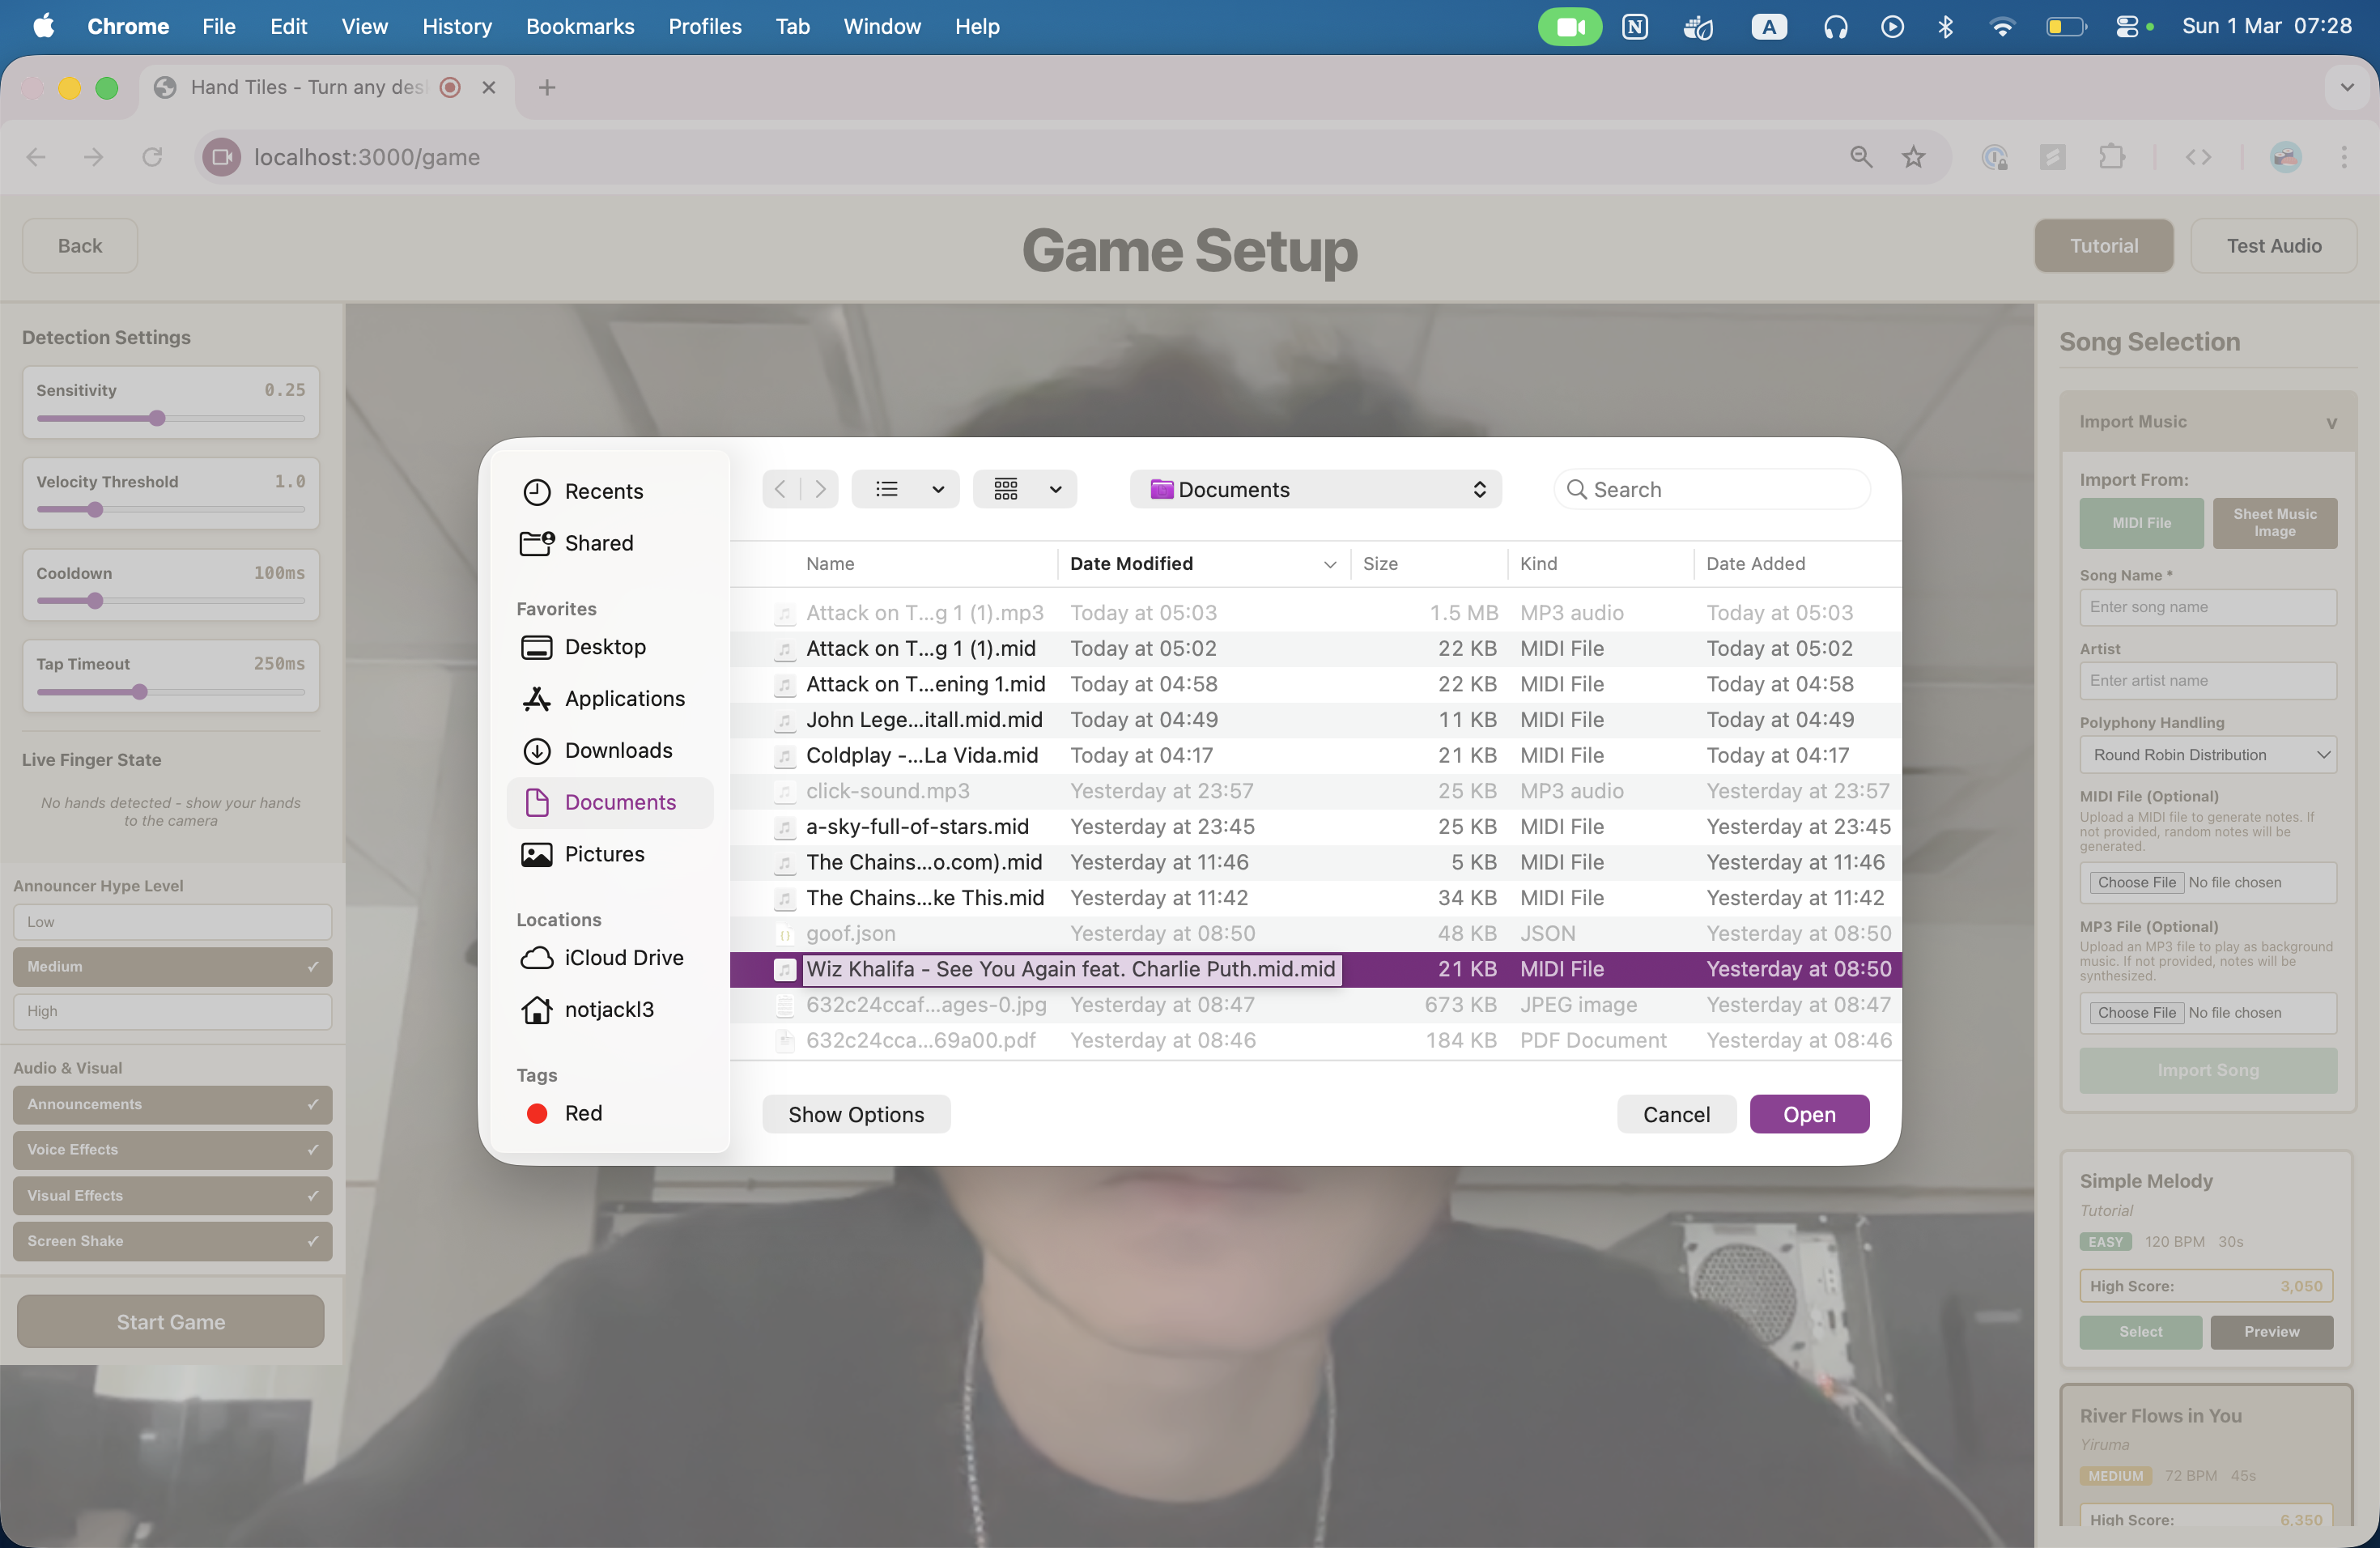Expand the list view options dropdown
The width and height of the screenshot is (2380, 1548).
[x=937, y=489]
